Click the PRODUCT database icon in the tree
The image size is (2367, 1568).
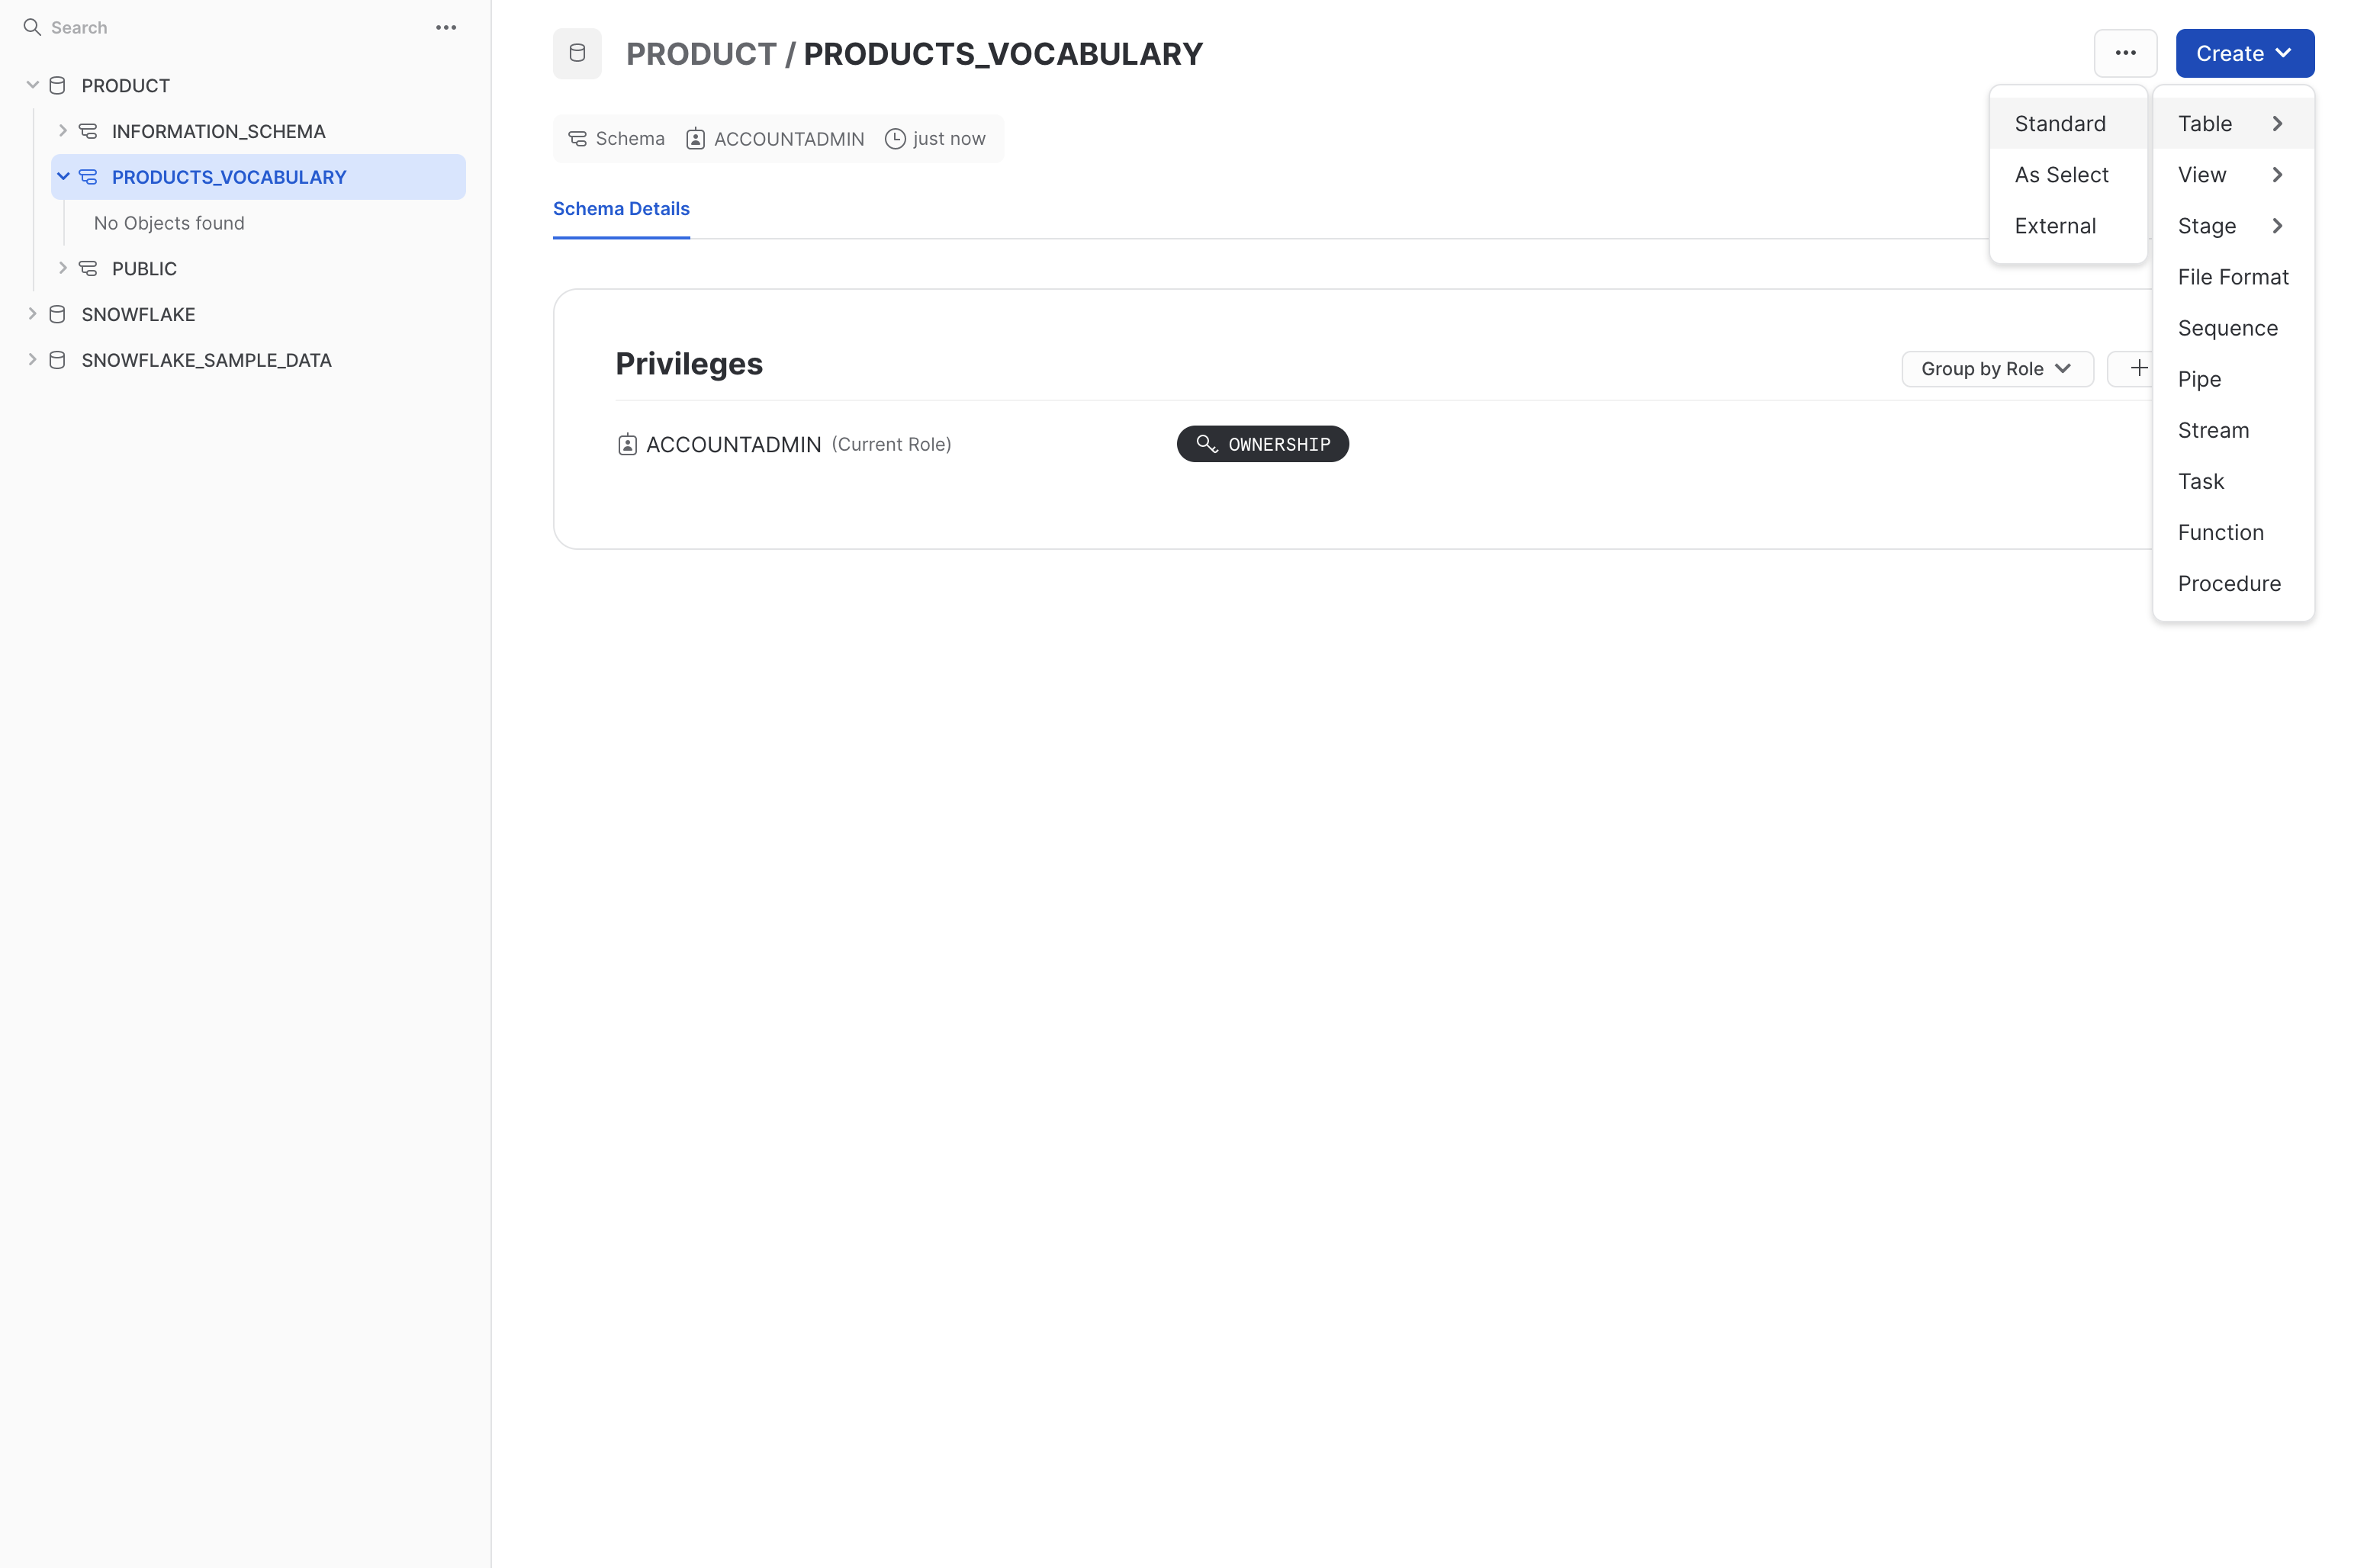click(x=58, y=85)
